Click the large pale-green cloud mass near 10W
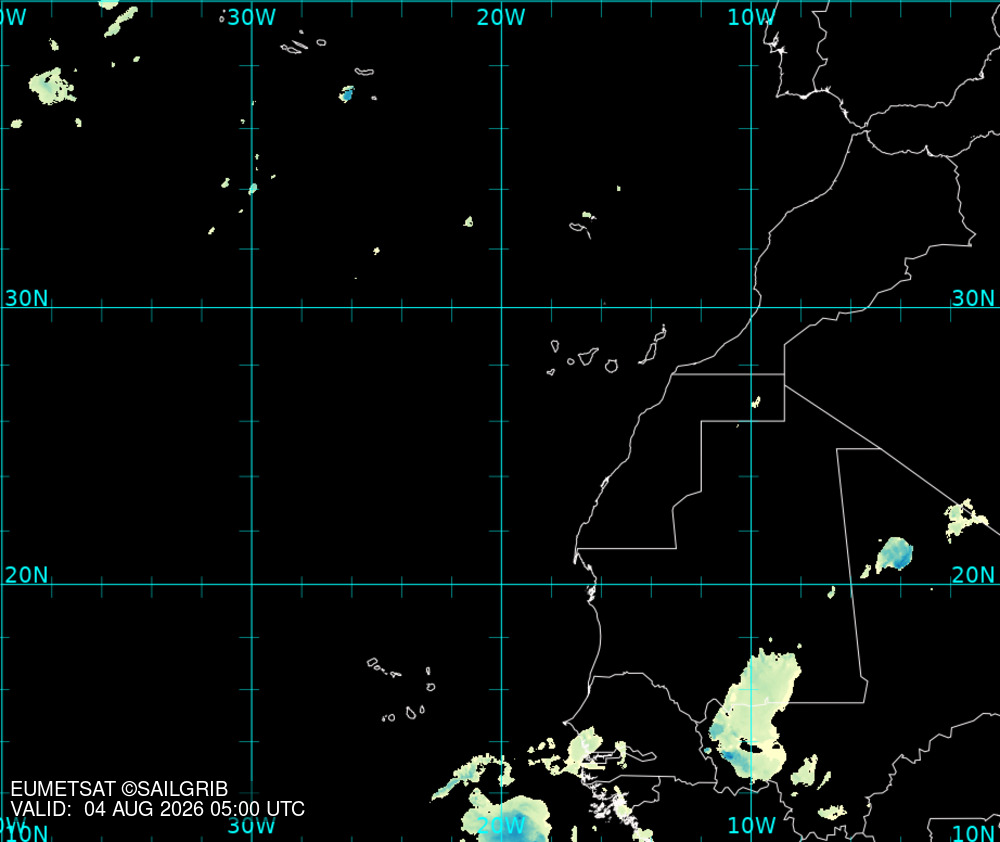1000x842 pixels. pyautogui.click(x=754, y=714)
